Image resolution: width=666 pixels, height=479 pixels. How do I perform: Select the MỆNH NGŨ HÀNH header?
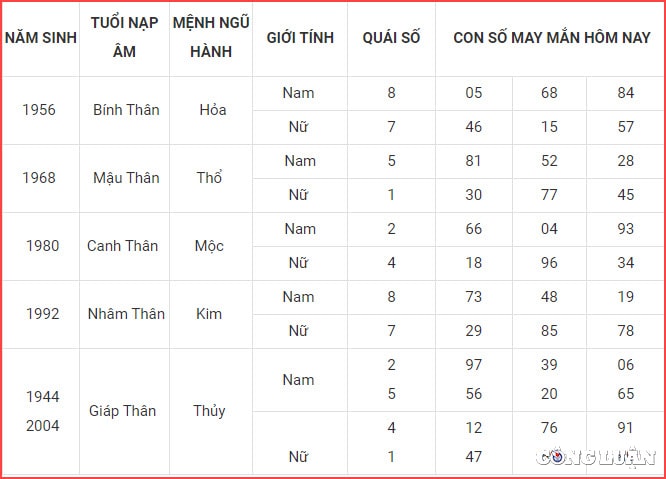click(211, 37)
